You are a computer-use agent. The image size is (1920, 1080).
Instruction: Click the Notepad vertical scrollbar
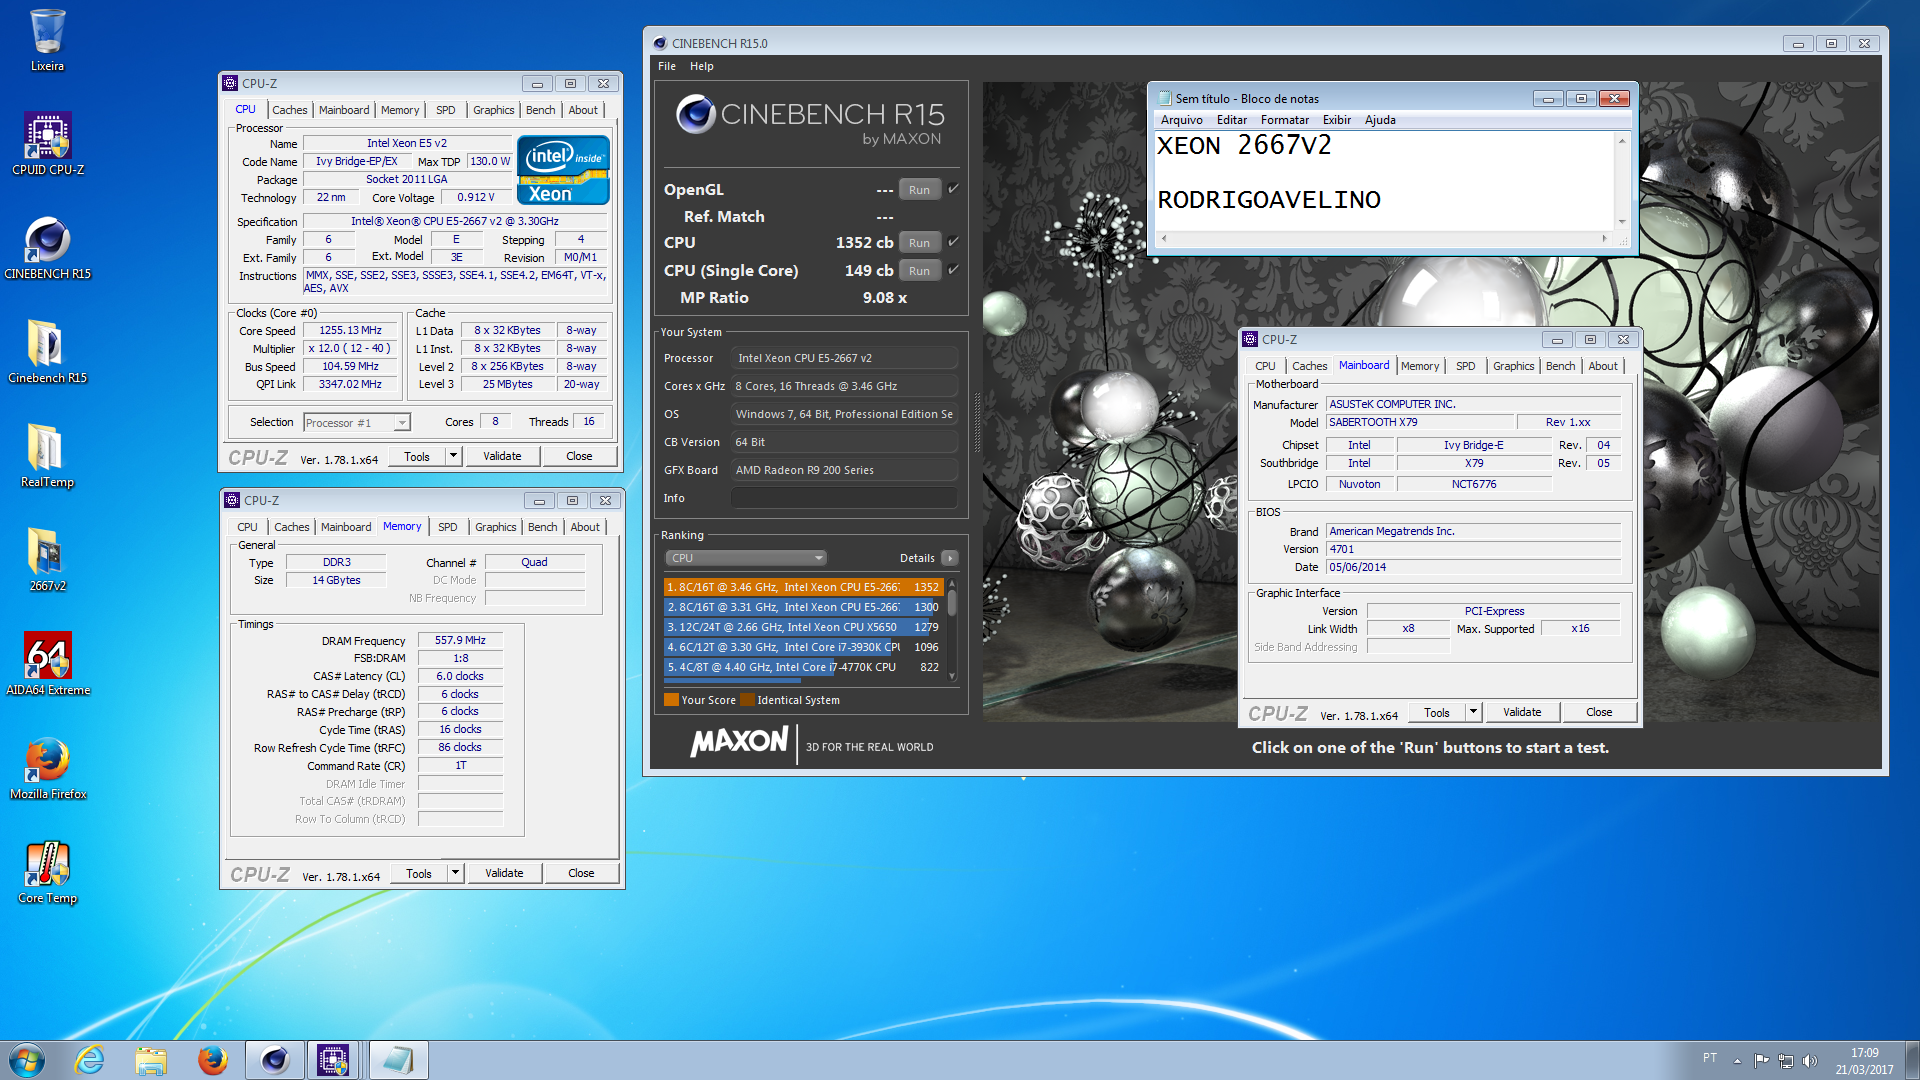click(x=1622, y=181)
